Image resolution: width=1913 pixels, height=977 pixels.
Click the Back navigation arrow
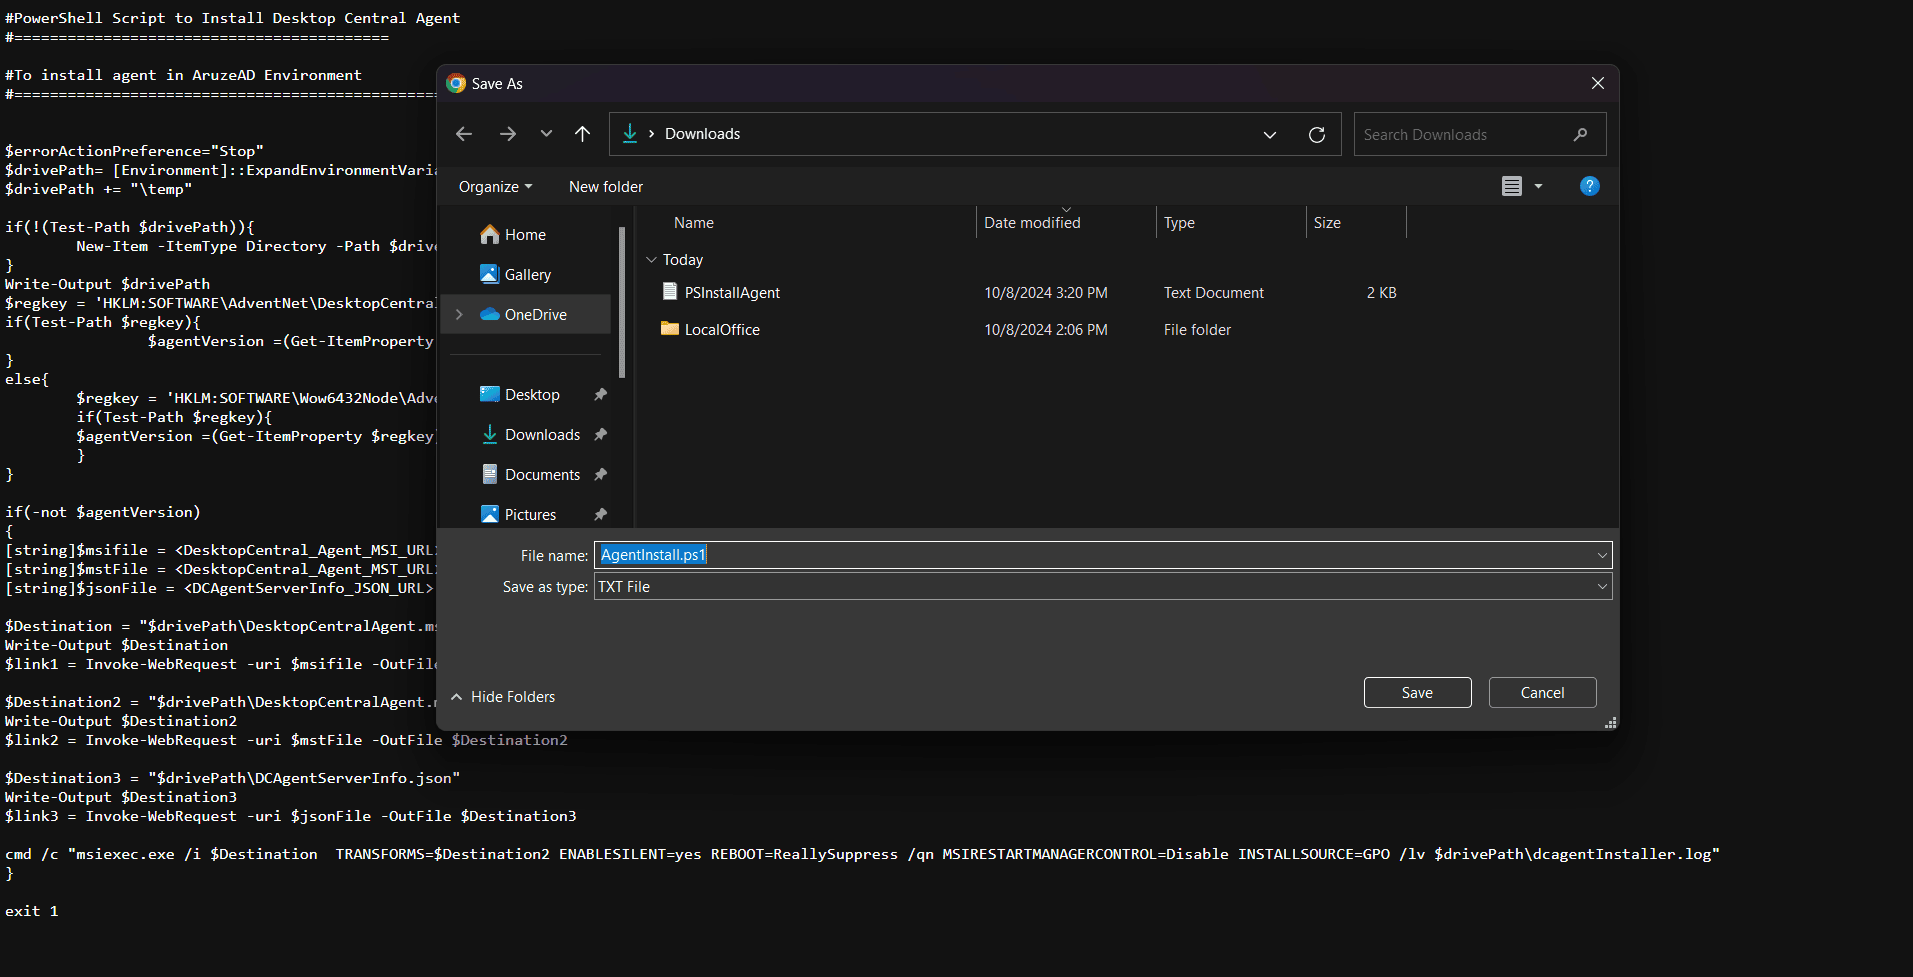(x=464, y=134)
